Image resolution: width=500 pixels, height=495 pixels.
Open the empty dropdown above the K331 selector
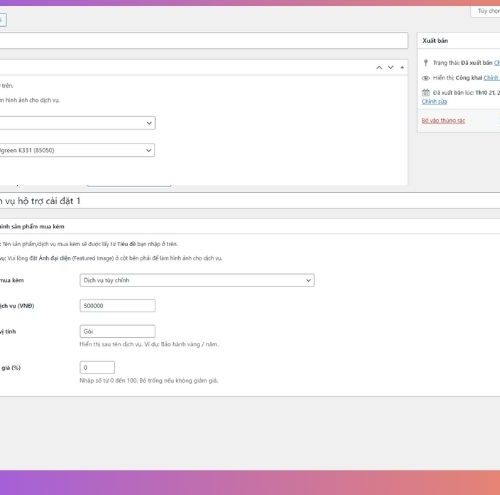(x=77, y=123)
